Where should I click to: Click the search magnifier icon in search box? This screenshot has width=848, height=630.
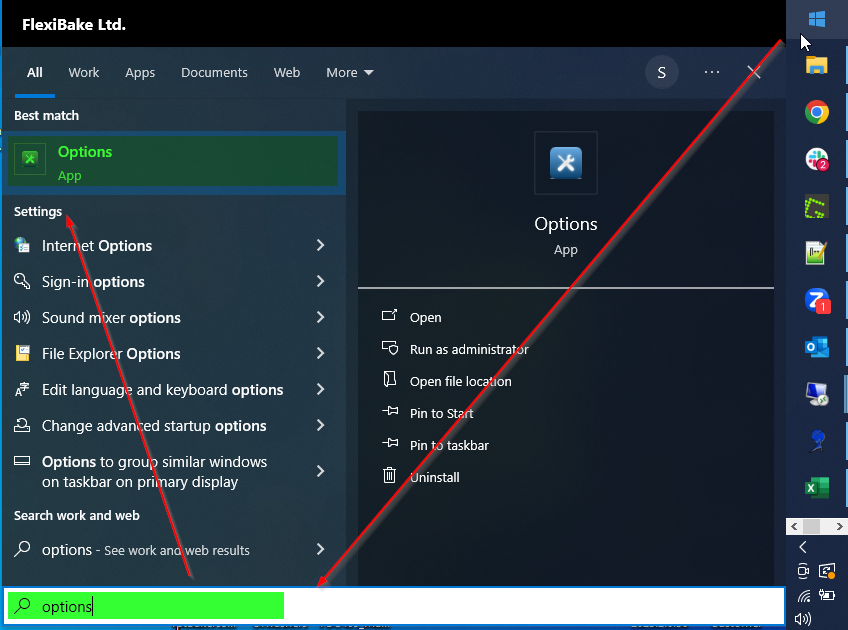[22, 605]
